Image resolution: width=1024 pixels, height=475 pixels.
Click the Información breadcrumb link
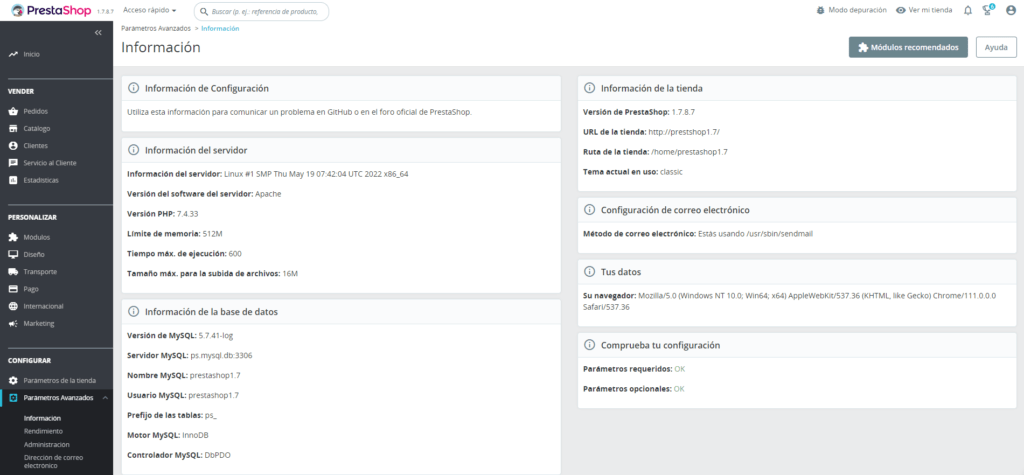coord(220,29)
